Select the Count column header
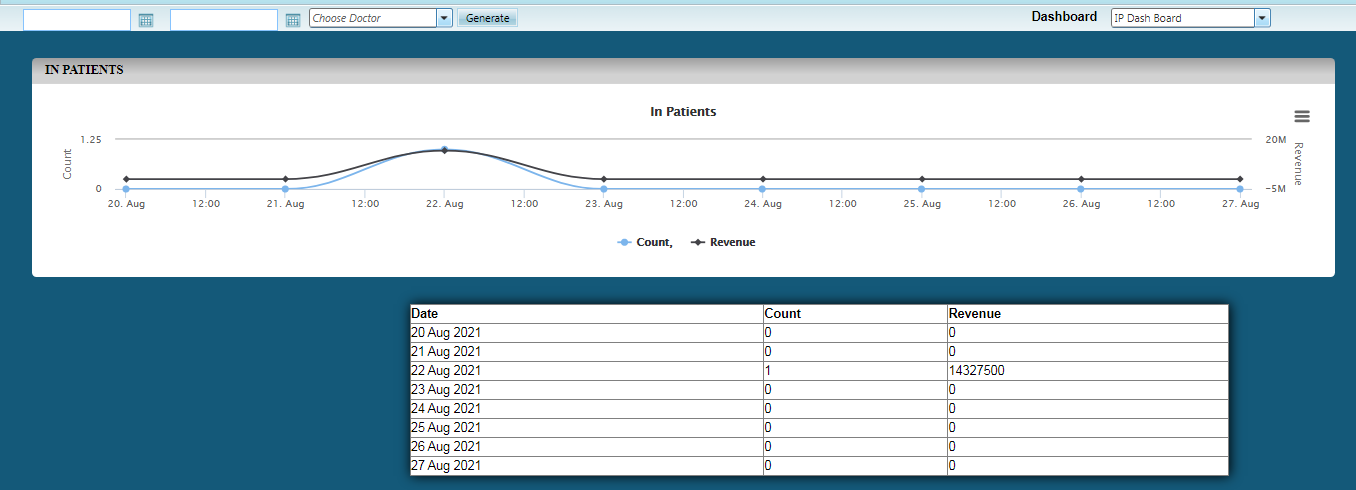The height and width of the screenshot is (490, 1356). [782, 313]
